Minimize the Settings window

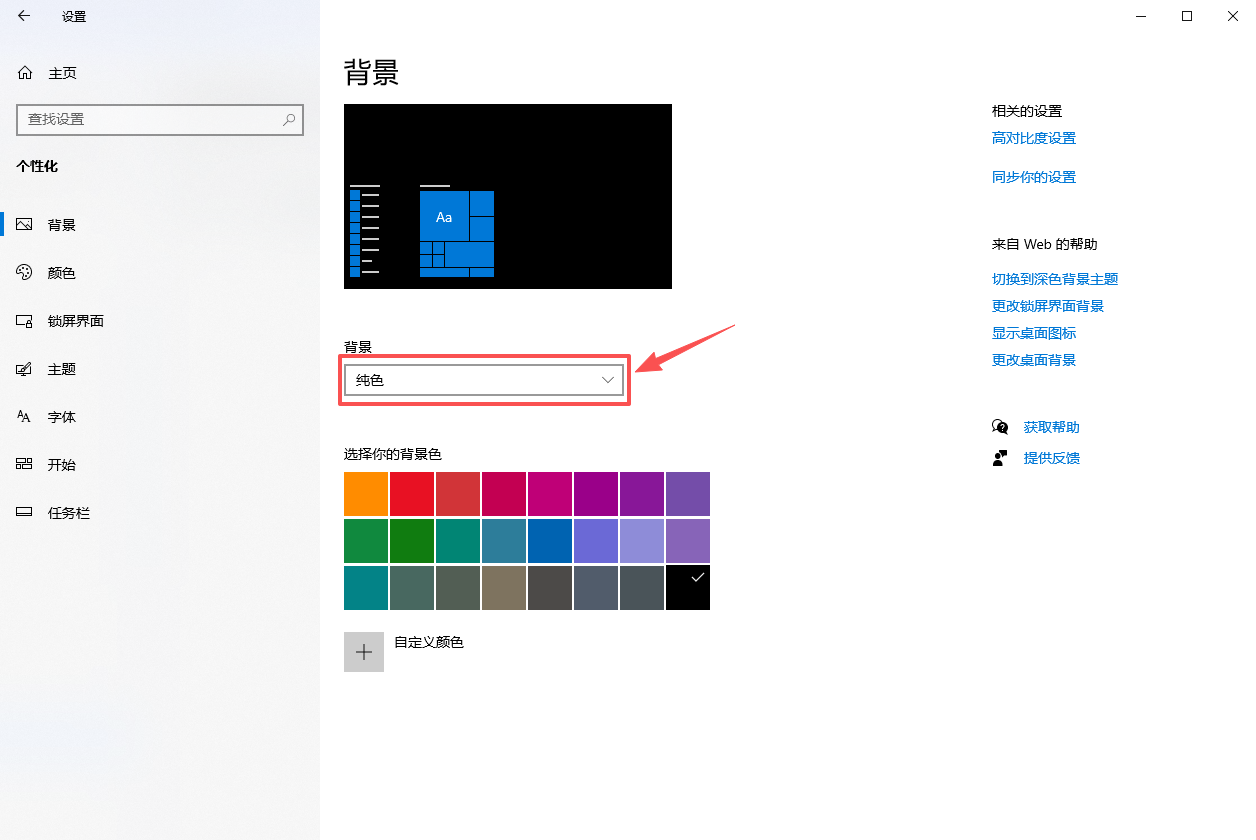click(1141, 16)
